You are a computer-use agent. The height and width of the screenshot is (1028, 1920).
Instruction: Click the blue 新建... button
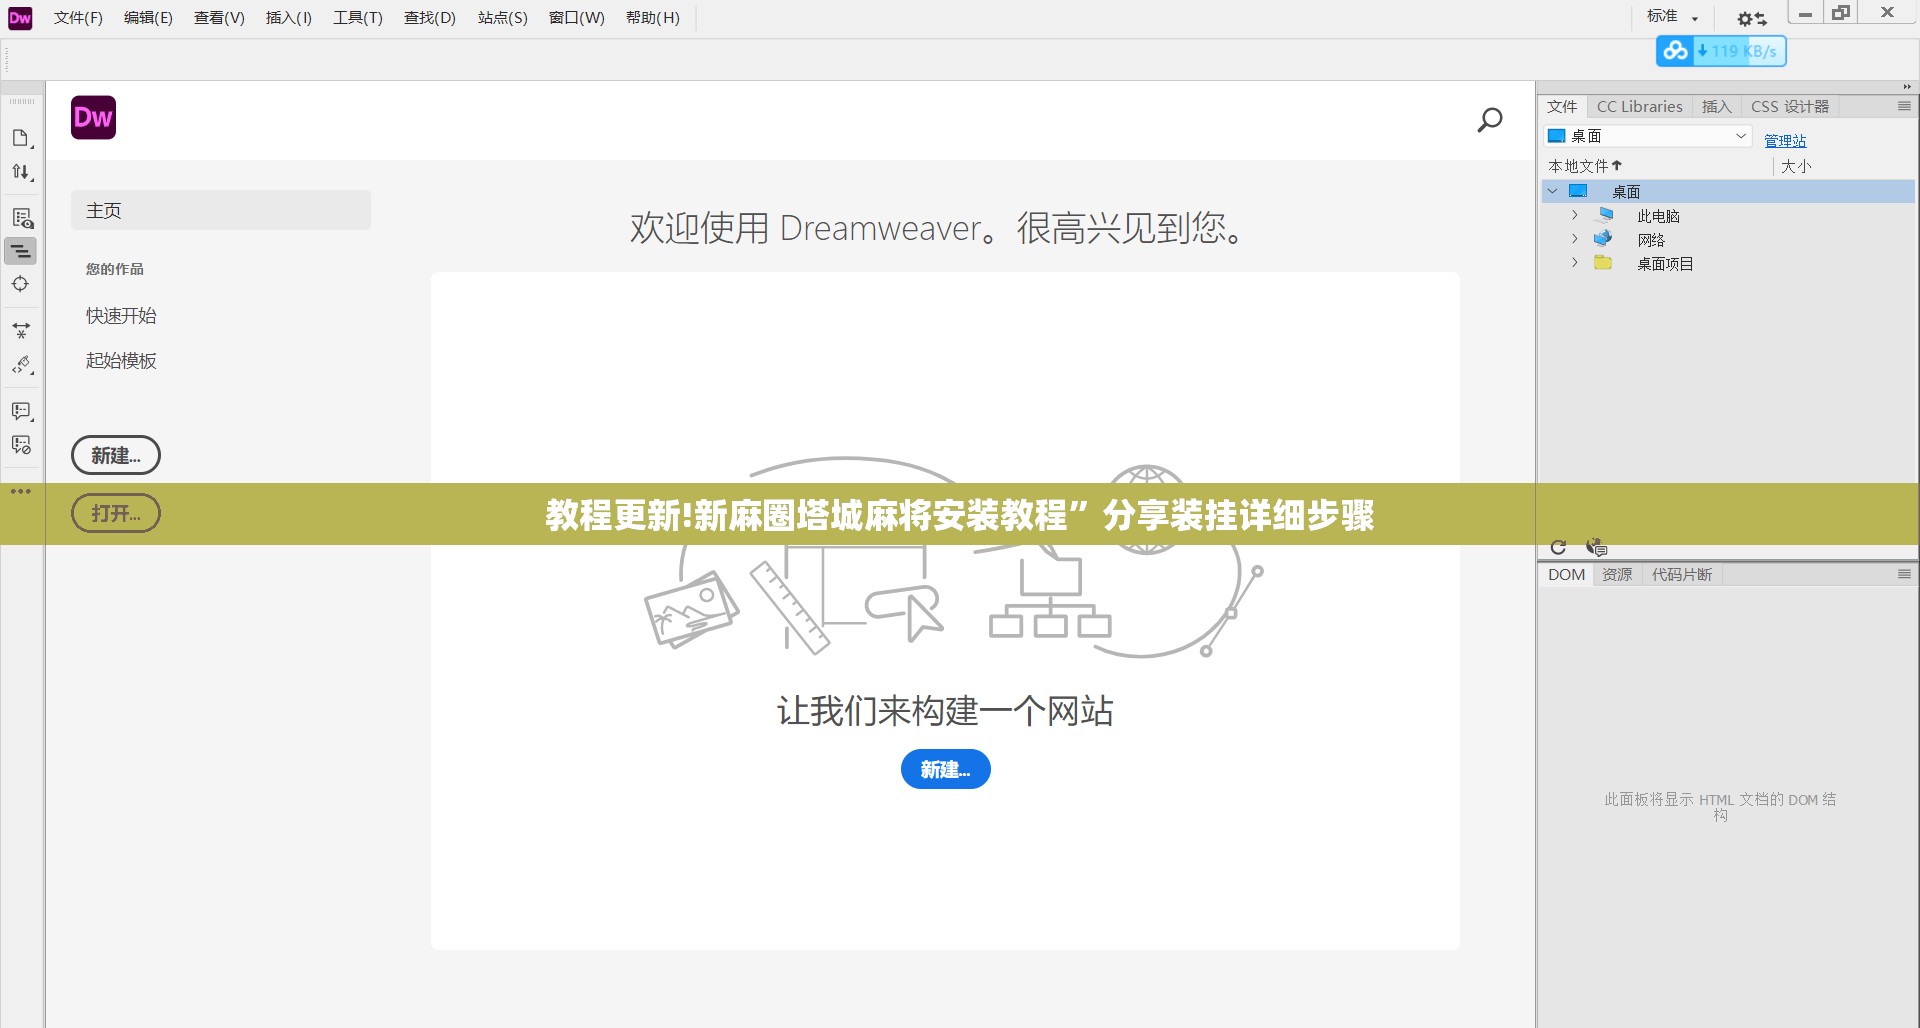946,769
